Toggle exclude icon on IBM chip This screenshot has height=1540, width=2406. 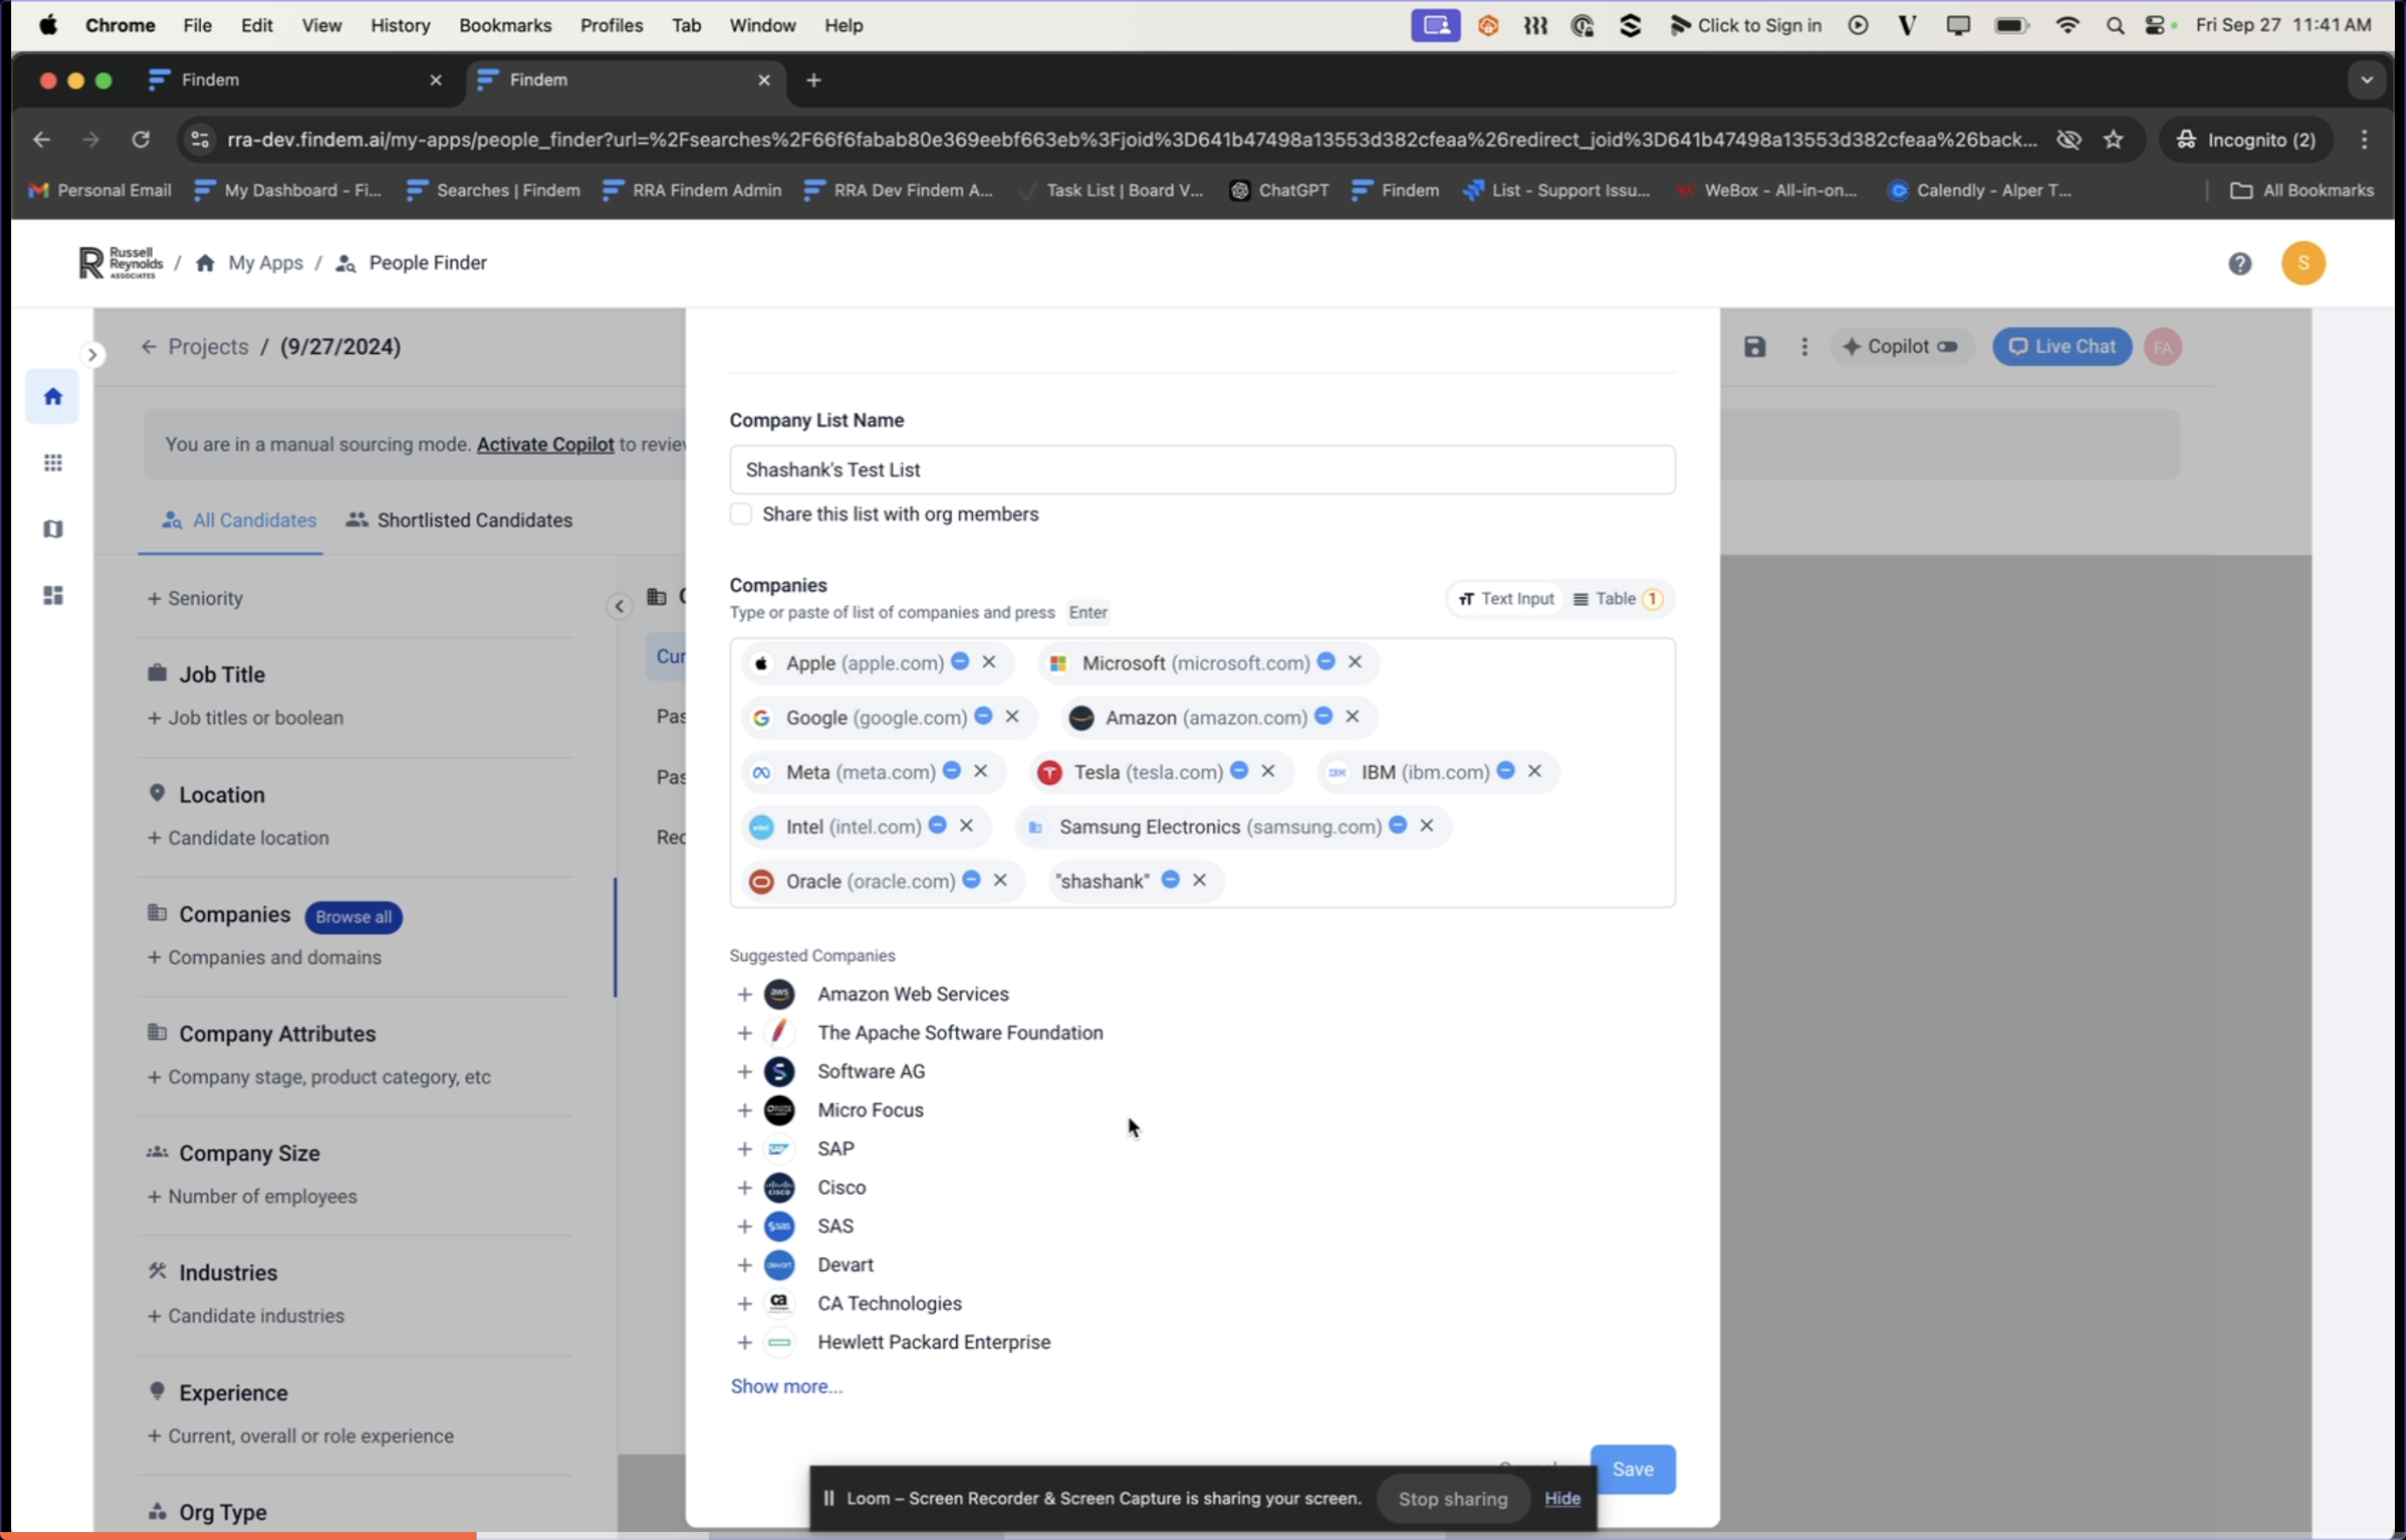[1505, 770]
